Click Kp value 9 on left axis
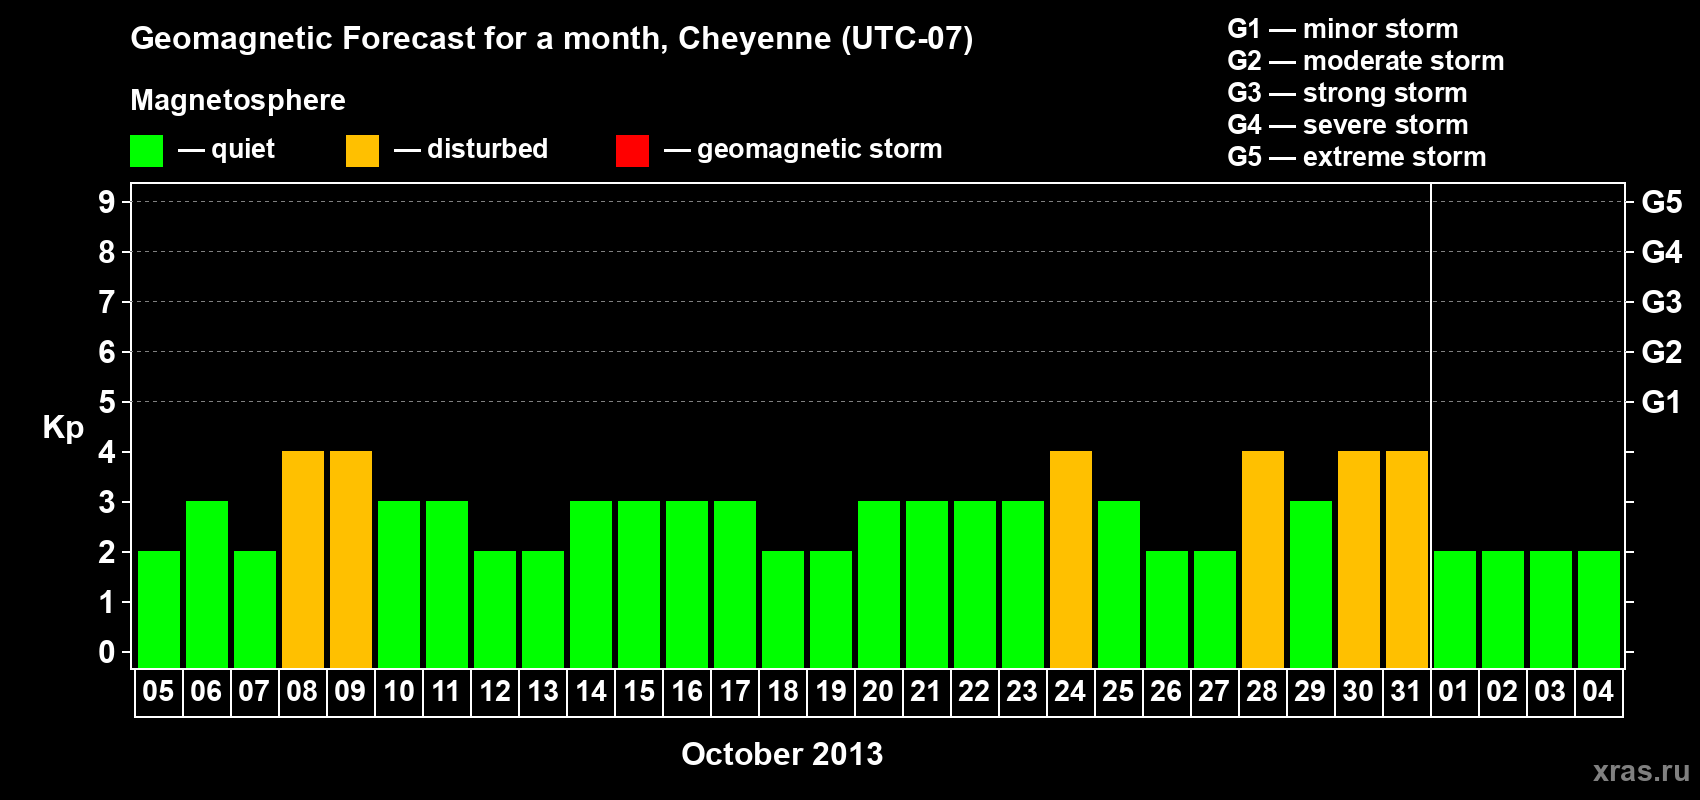1700x800 pixels. pos(107,202)
